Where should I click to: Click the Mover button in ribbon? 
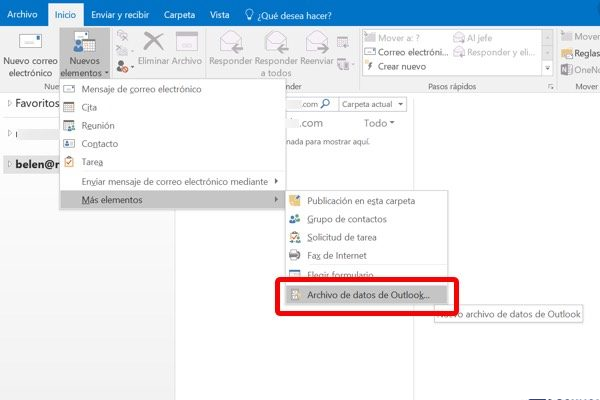580,37
